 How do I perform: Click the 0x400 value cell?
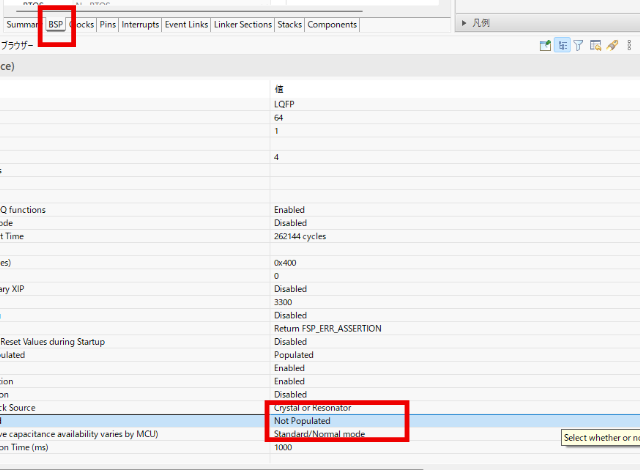coord(285,263)
